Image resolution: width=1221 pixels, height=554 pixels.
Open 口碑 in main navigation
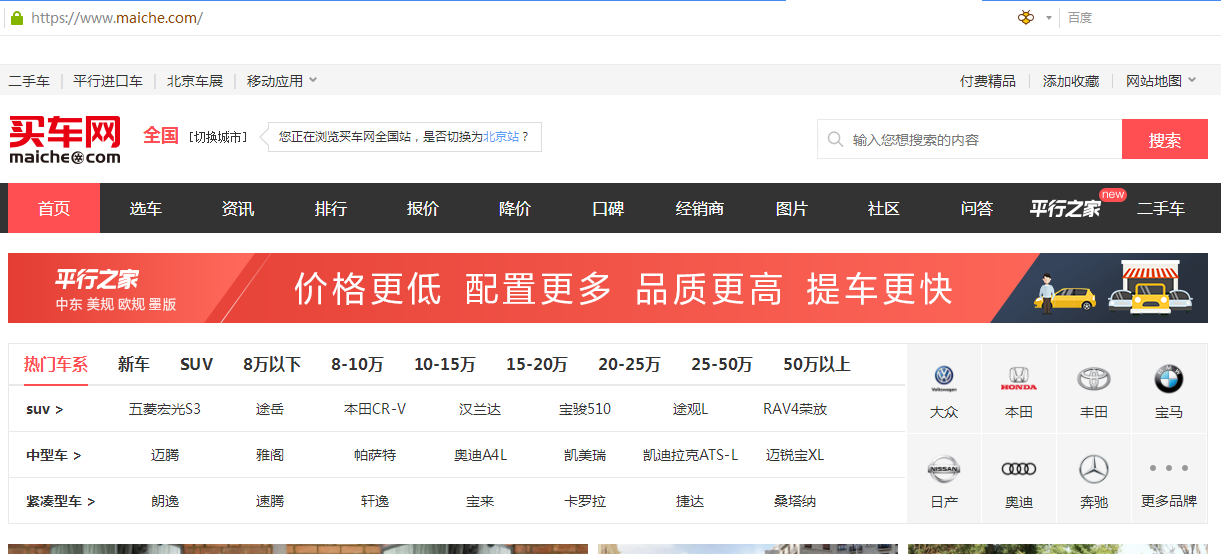(x=608, y=208)
